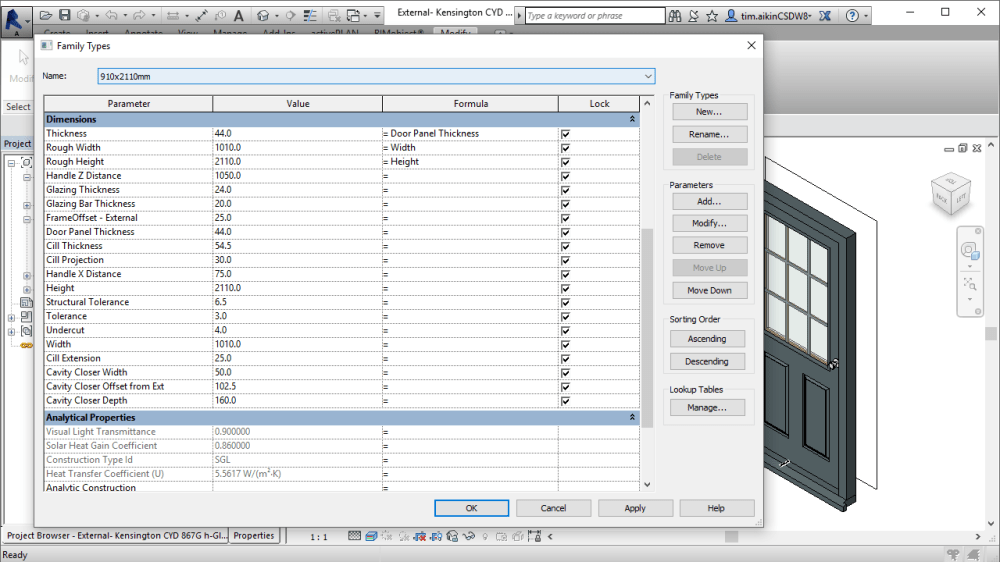Toggle the Lock checkbox for Cill Thickness
Screen dimensions: 1000x562
566,246
